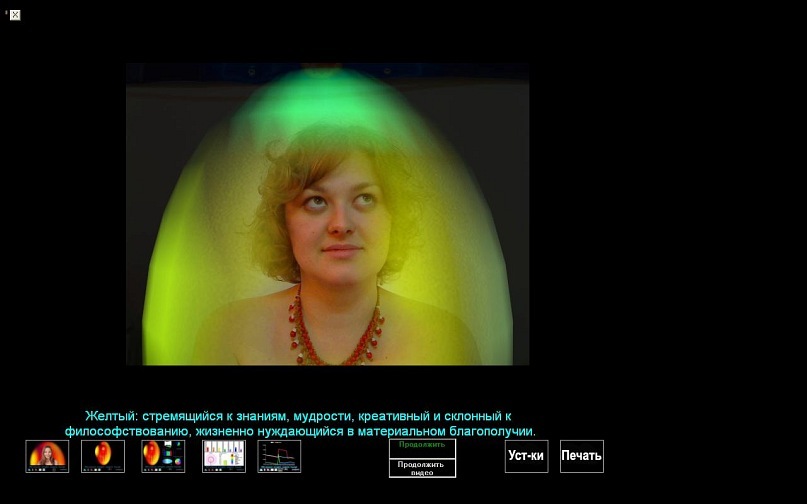807x504 pixels.
Task: Click the small X icon at top-left
Action: click(15, 15)
